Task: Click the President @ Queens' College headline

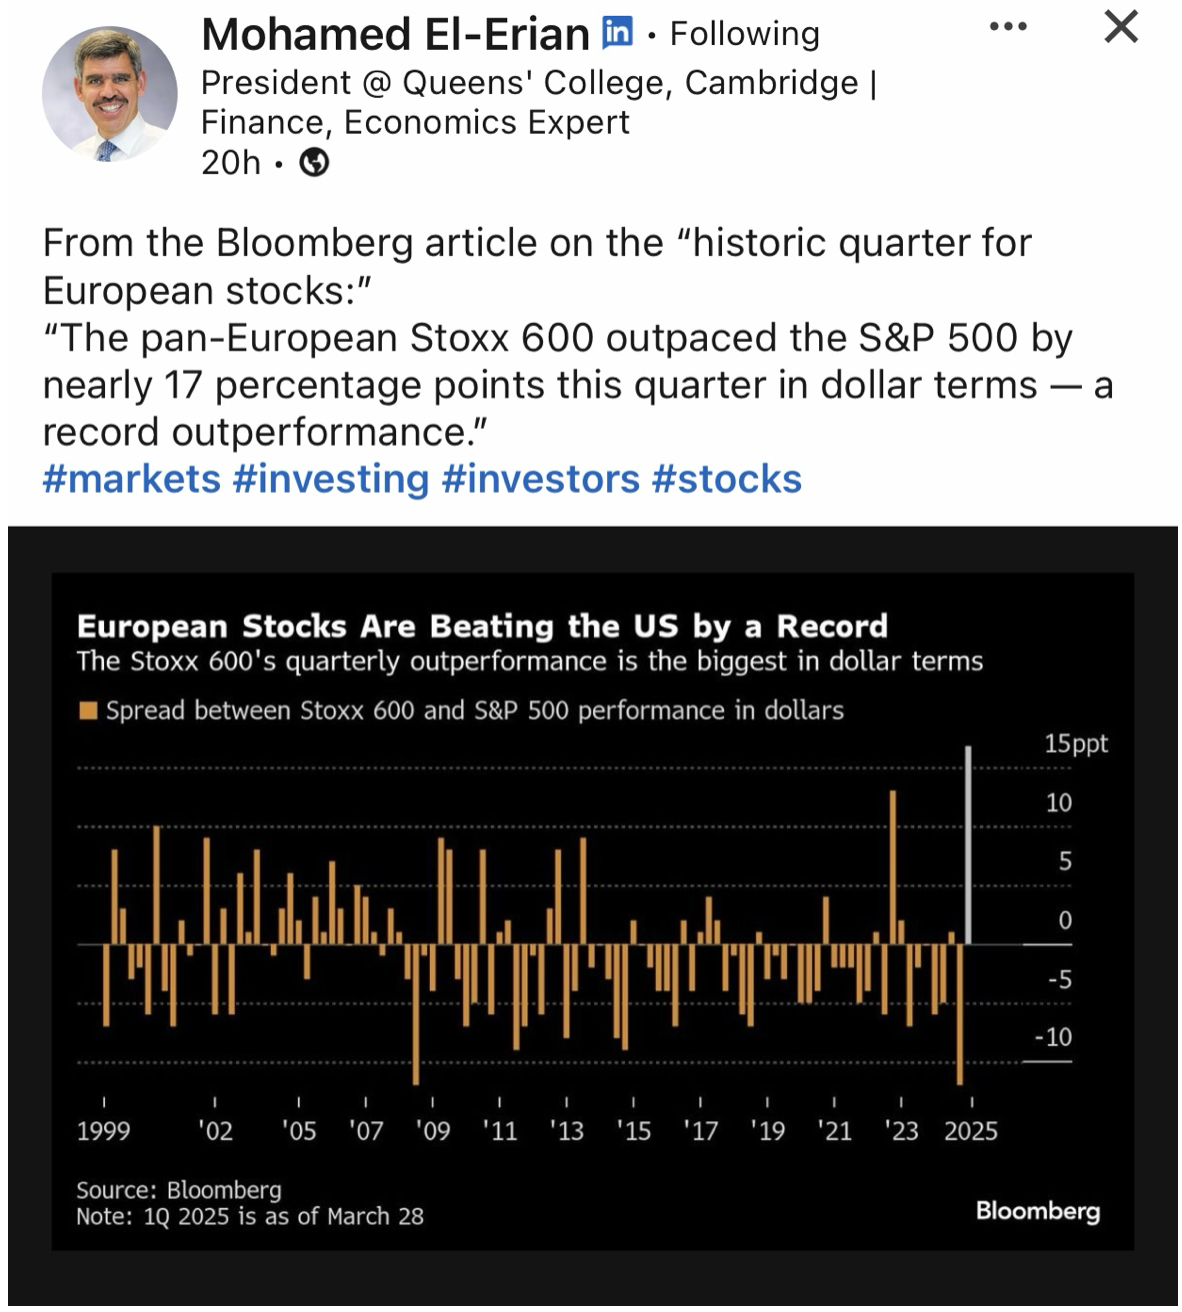Action: [538, 83]
